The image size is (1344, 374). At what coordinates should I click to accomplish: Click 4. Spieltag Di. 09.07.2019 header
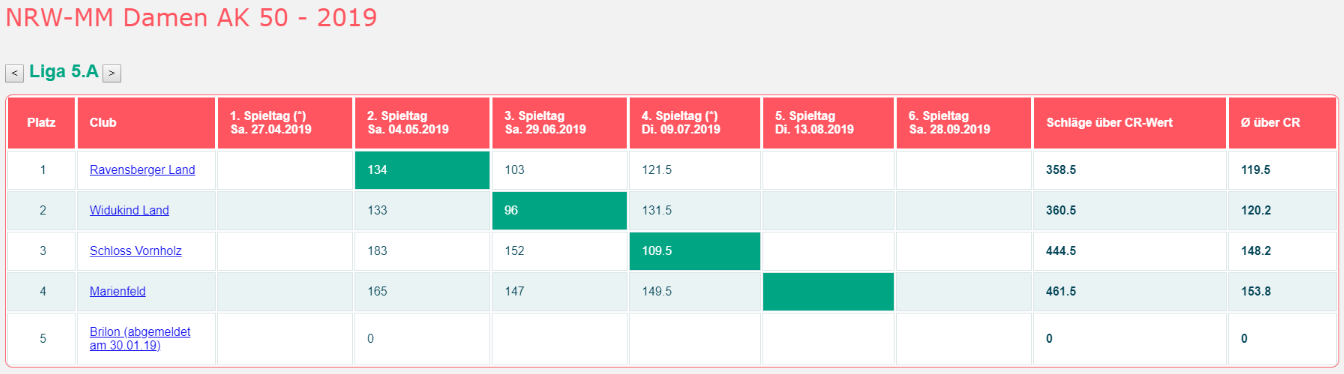coord(695,123)
